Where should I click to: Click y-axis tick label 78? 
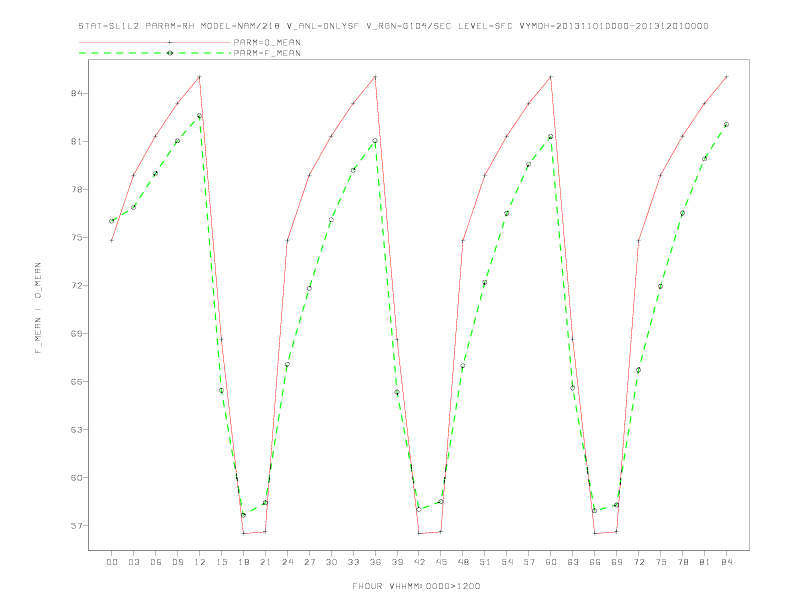[x=76, y=189]
